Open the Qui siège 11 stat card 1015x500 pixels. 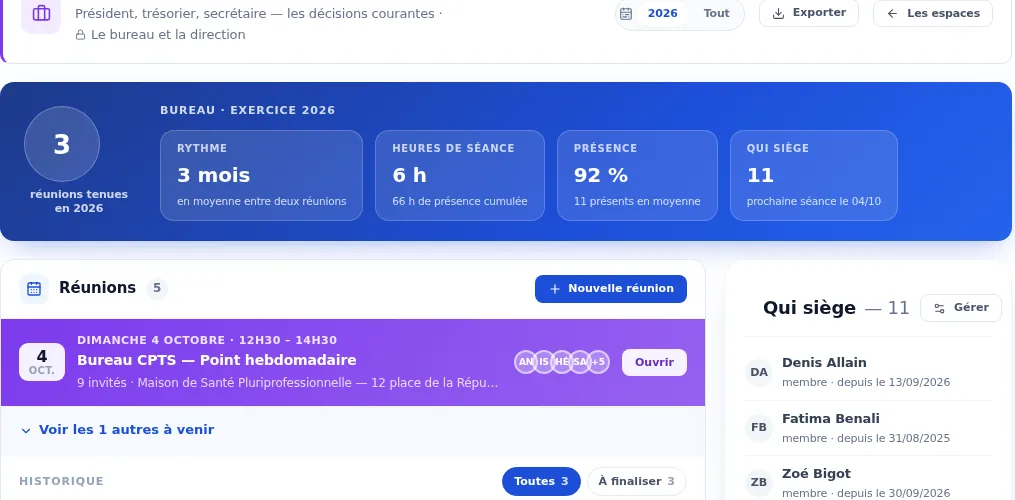click(814, 176)
